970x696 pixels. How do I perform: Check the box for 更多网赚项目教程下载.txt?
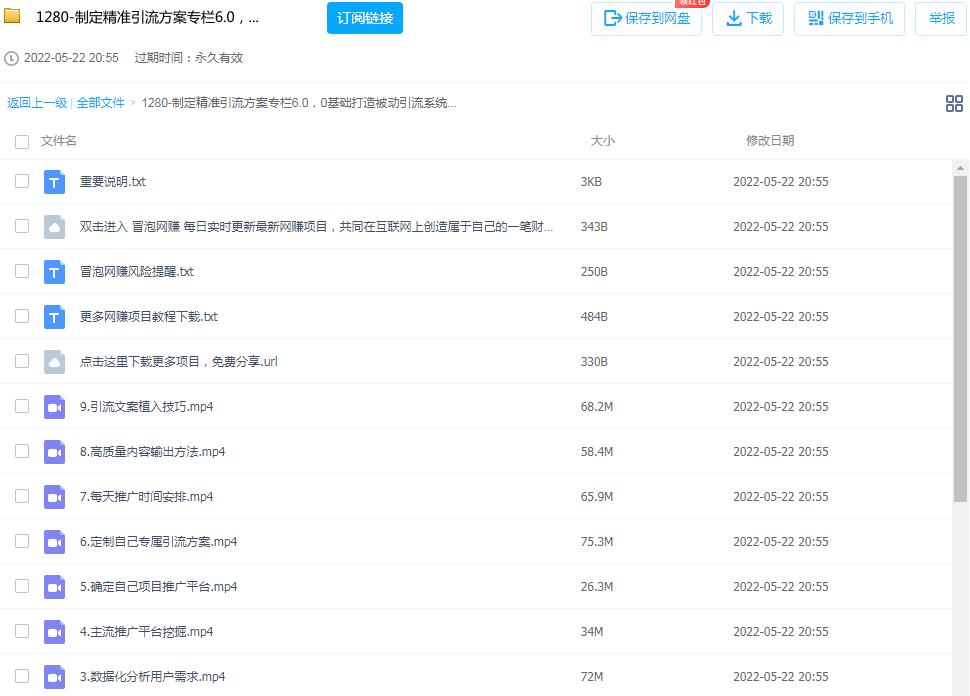(x=22, y=316)
